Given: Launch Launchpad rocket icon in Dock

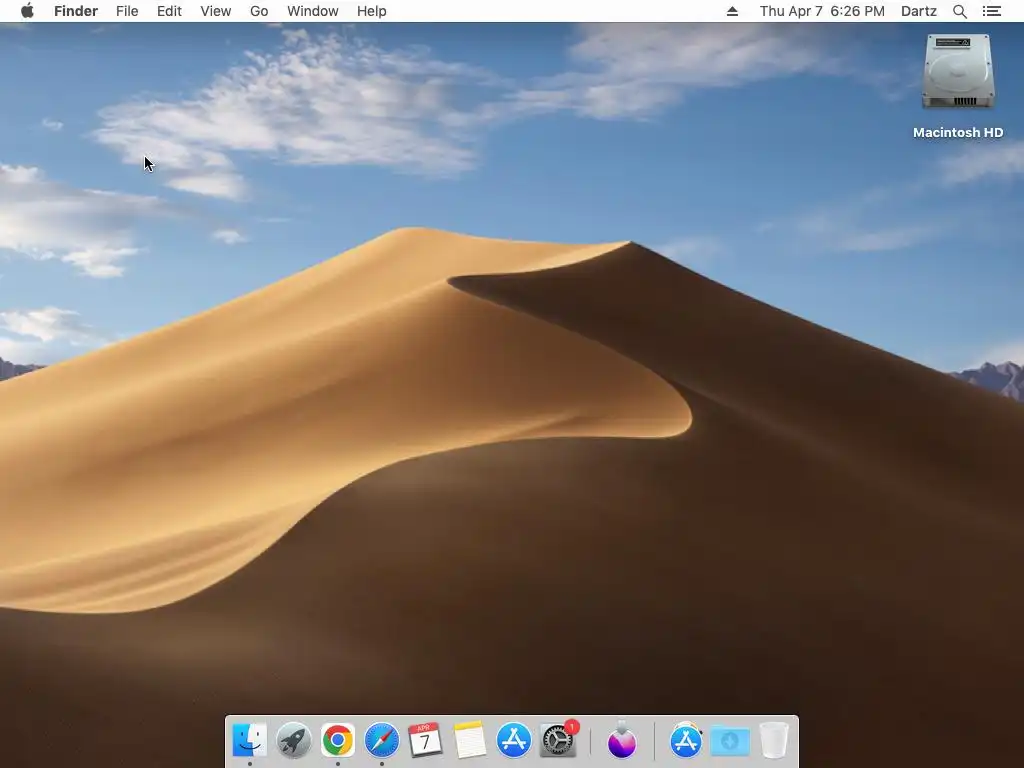Looking at the screenshot, I should [294, 740].
